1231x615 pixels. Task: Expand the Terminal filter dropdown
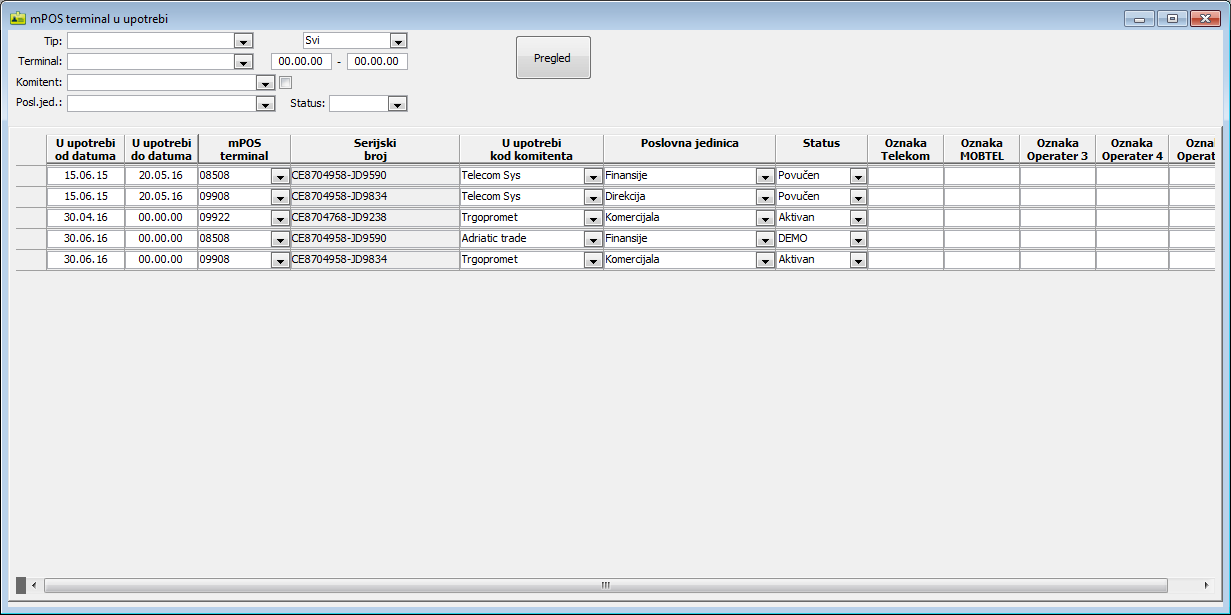[x=242, y=62]
